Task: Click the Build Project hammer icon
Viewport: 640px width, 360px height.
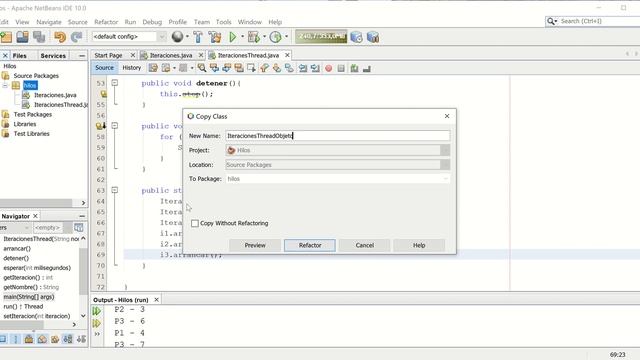Action: 198,37
